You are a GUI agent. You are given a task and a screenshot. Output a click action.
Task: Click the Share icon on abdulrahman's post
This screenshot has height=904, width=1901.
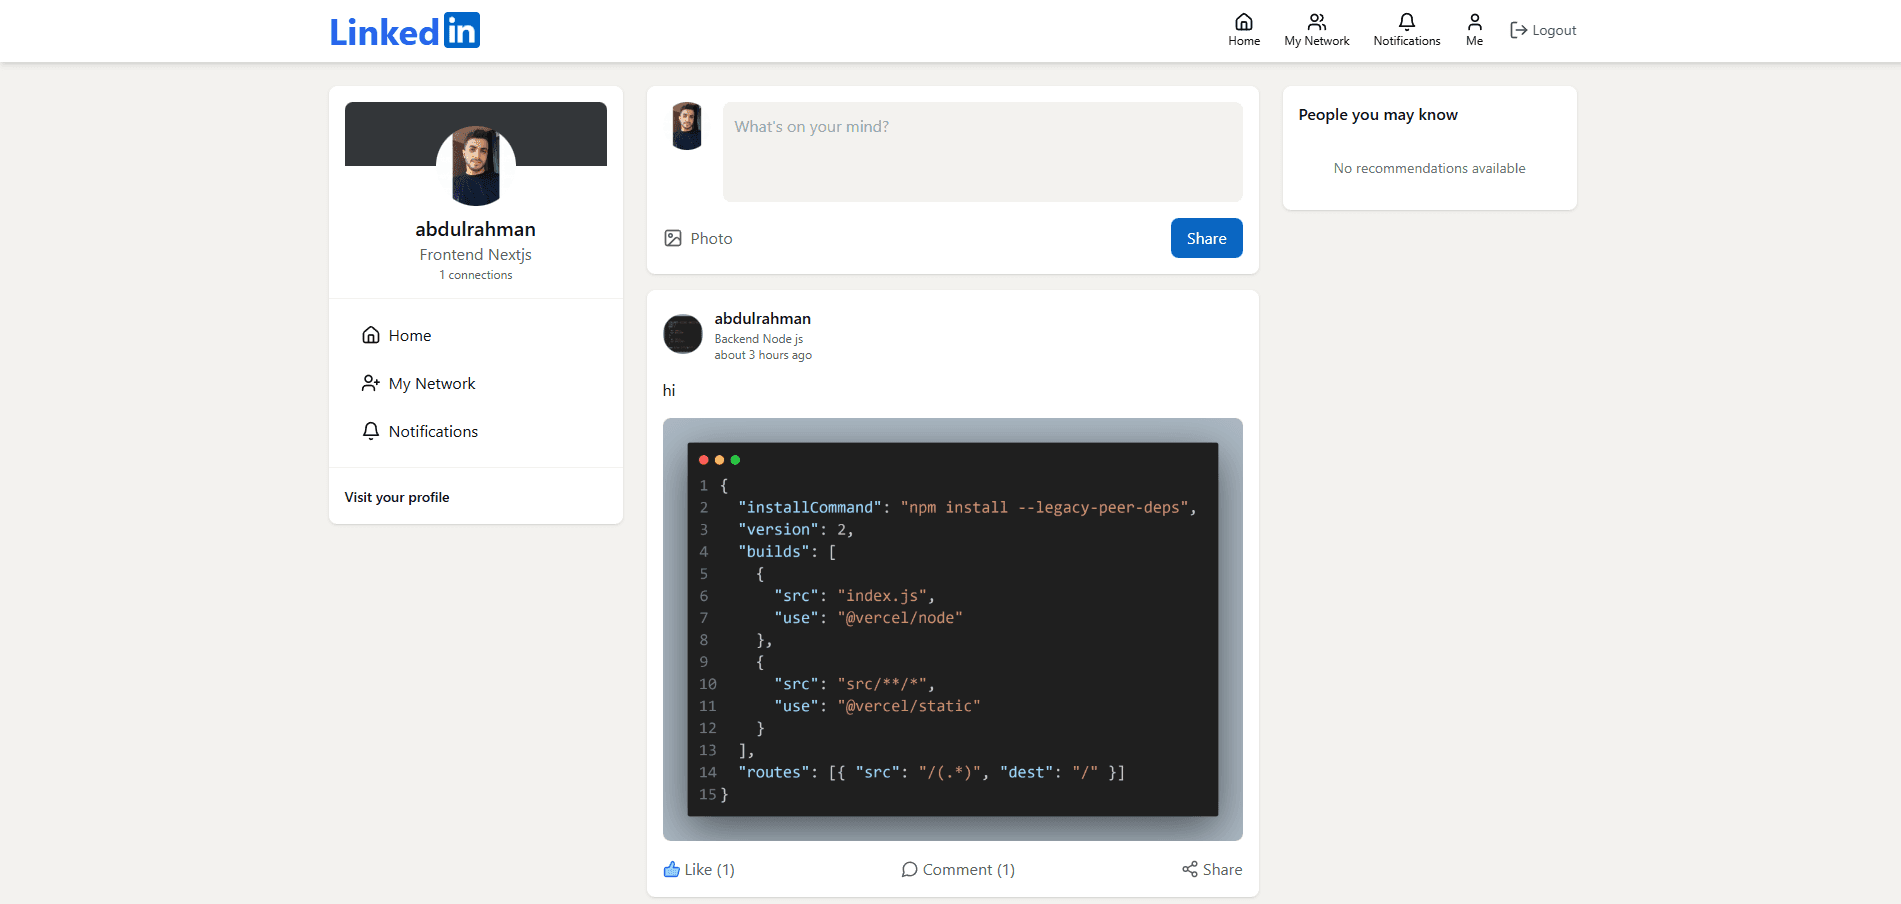tap(1190, 869)
